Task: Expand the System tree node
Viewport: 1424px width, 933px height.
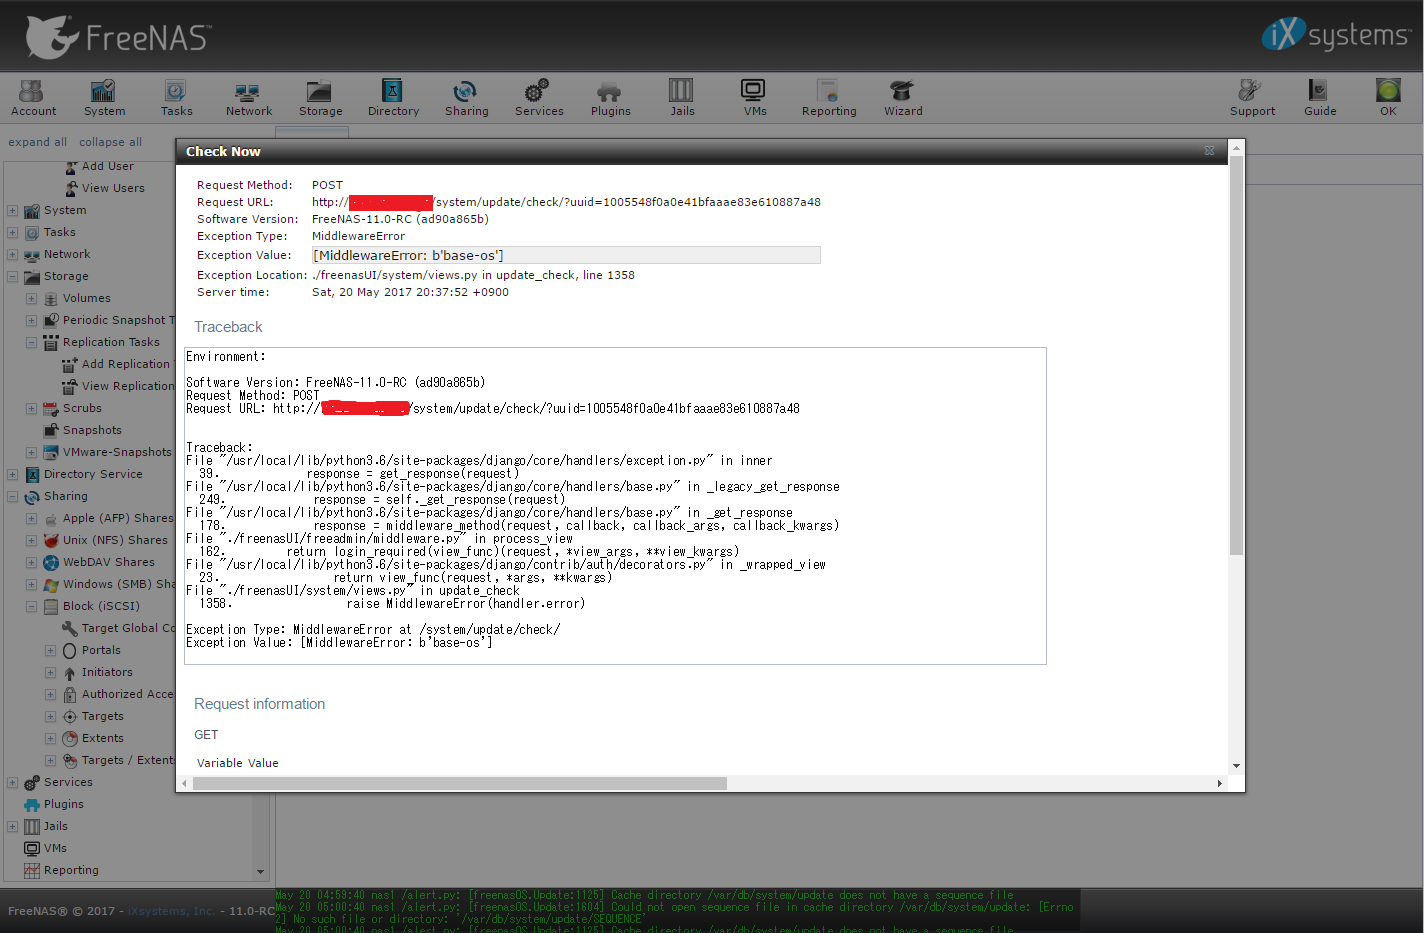Action: pos(12,210)
